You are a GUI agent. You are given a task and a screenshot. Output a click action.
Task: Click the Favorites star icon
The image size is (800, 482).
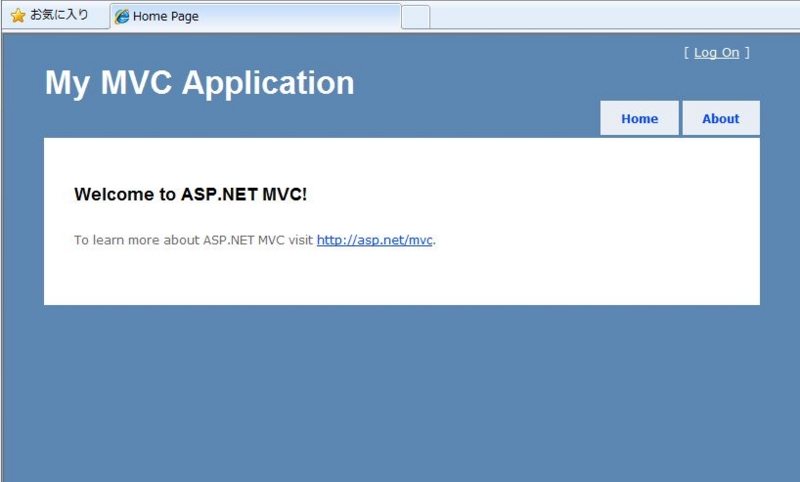(x=18, y=15)
